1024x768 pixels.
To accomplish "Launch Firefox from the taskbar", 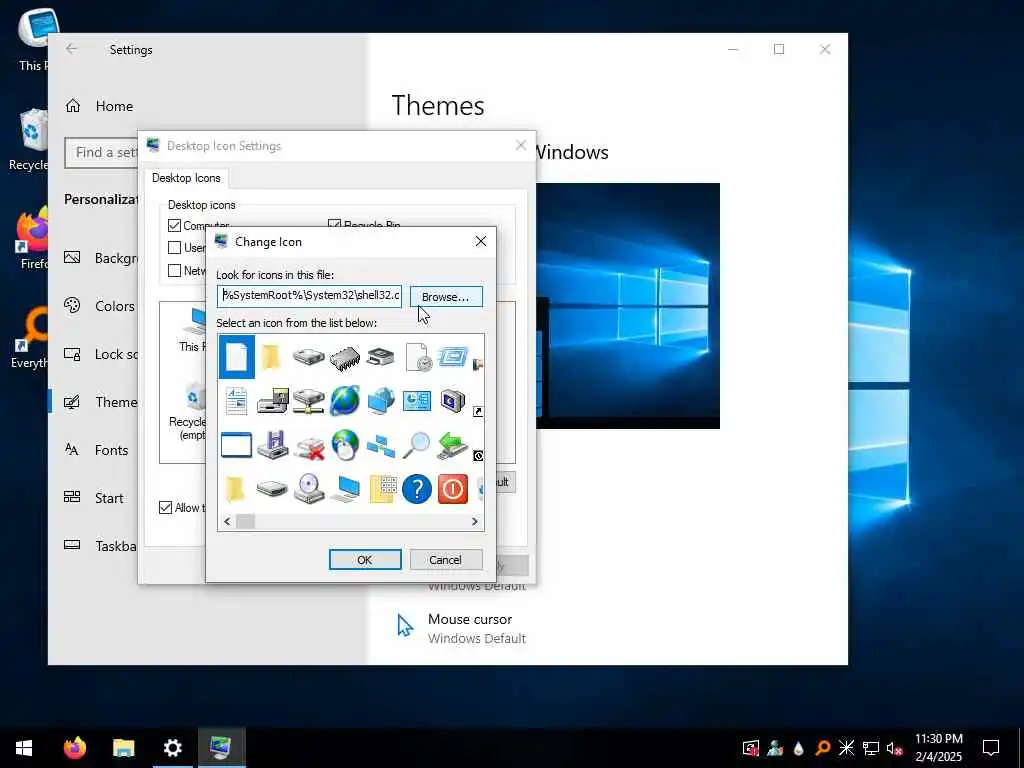I will (x=74, y=748).
